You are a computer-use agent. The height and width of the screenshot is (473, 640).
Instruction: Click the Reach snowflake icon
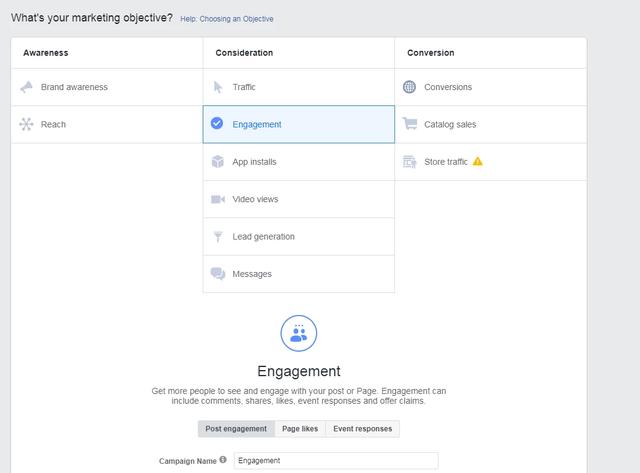point(26,124)
